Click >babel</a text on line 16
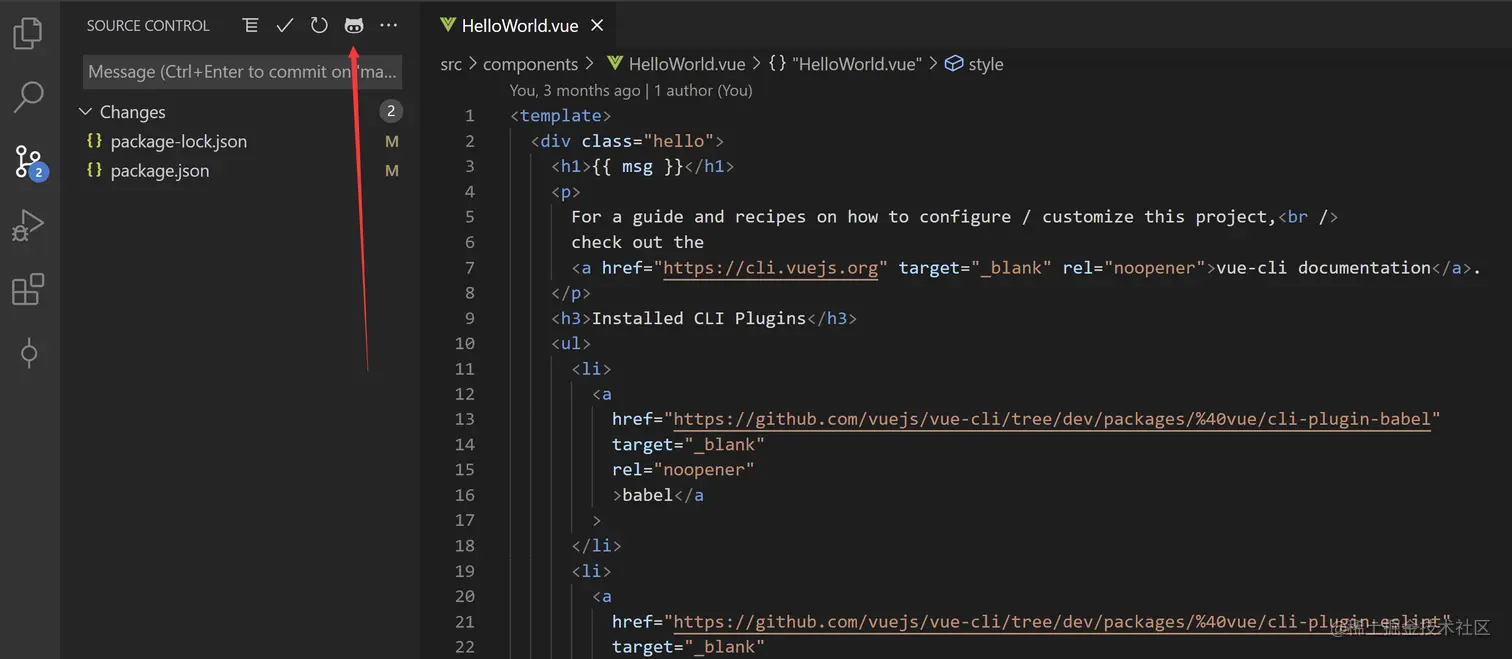 pyautogui.click(x=658, y=495)
